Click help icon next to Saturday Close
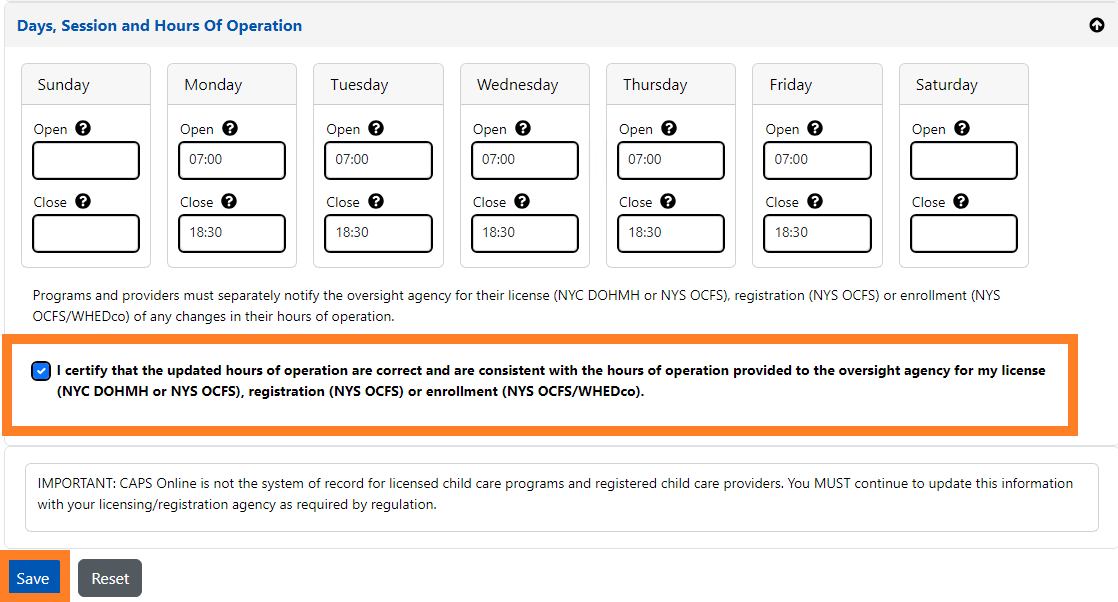 [961, 202]
